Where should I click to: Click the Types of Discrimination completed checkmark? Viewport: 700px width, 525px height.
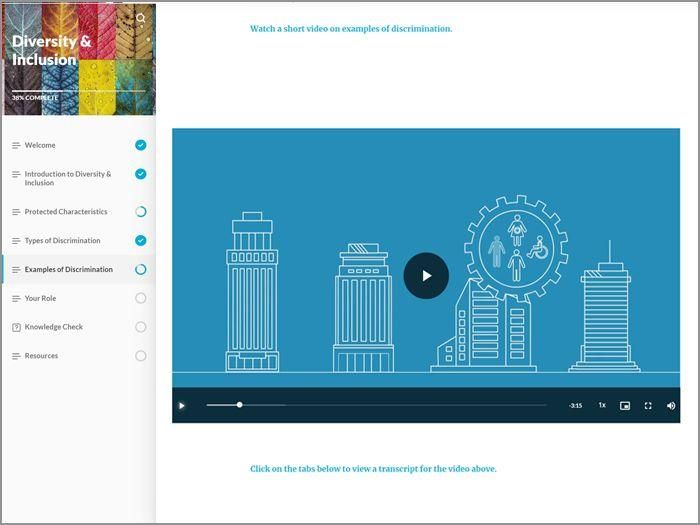141,240
